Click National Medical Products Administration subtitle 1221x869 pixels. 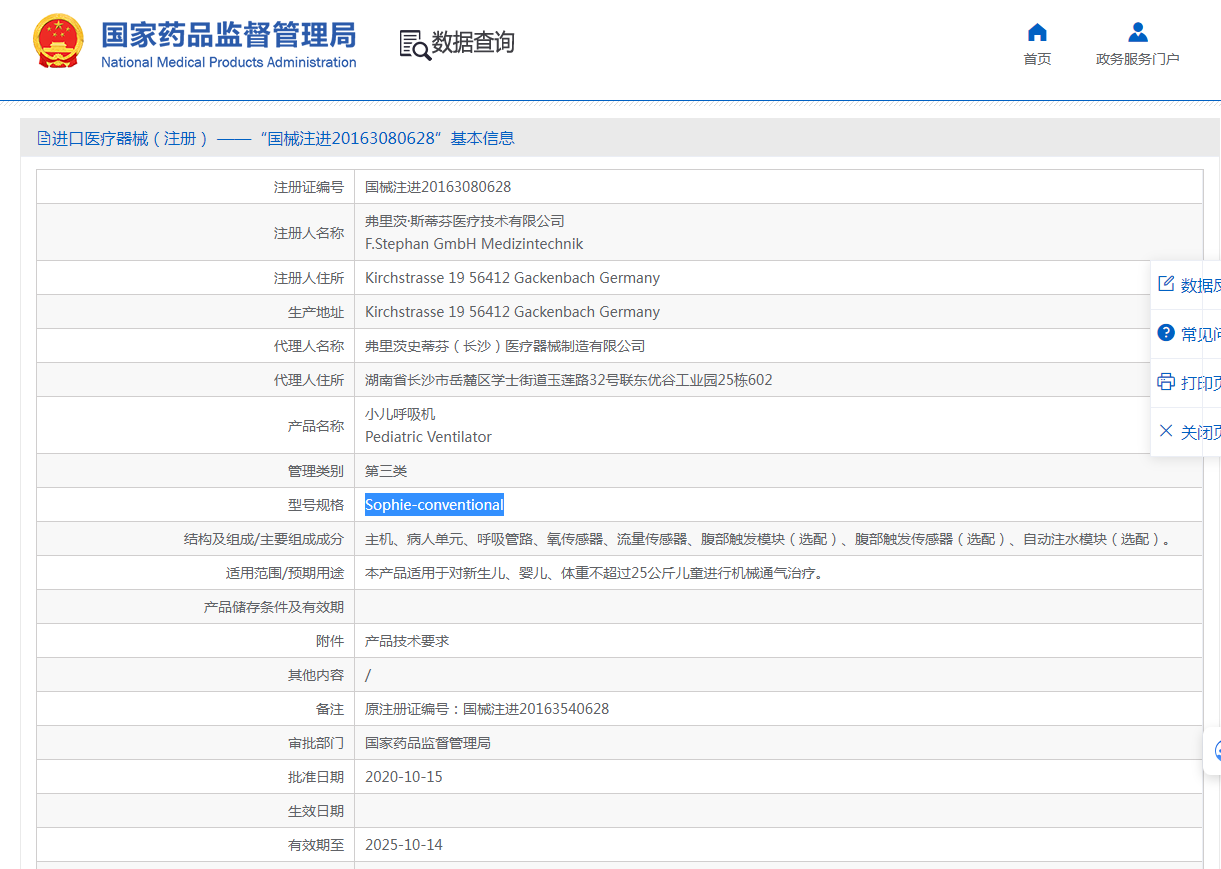click(x=229, y=62)
